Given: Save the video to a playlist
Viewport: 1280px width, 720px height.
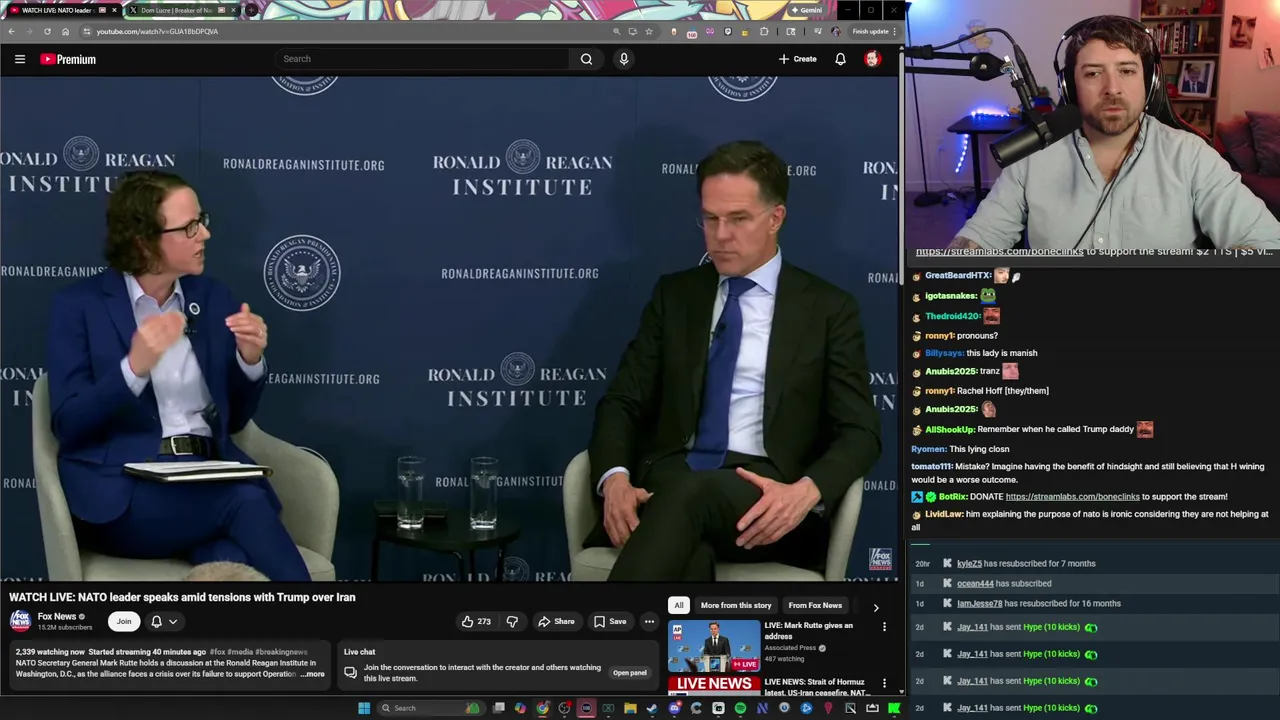Looking at the screenshot, I should pyautogui.click(x=610, y=622).
